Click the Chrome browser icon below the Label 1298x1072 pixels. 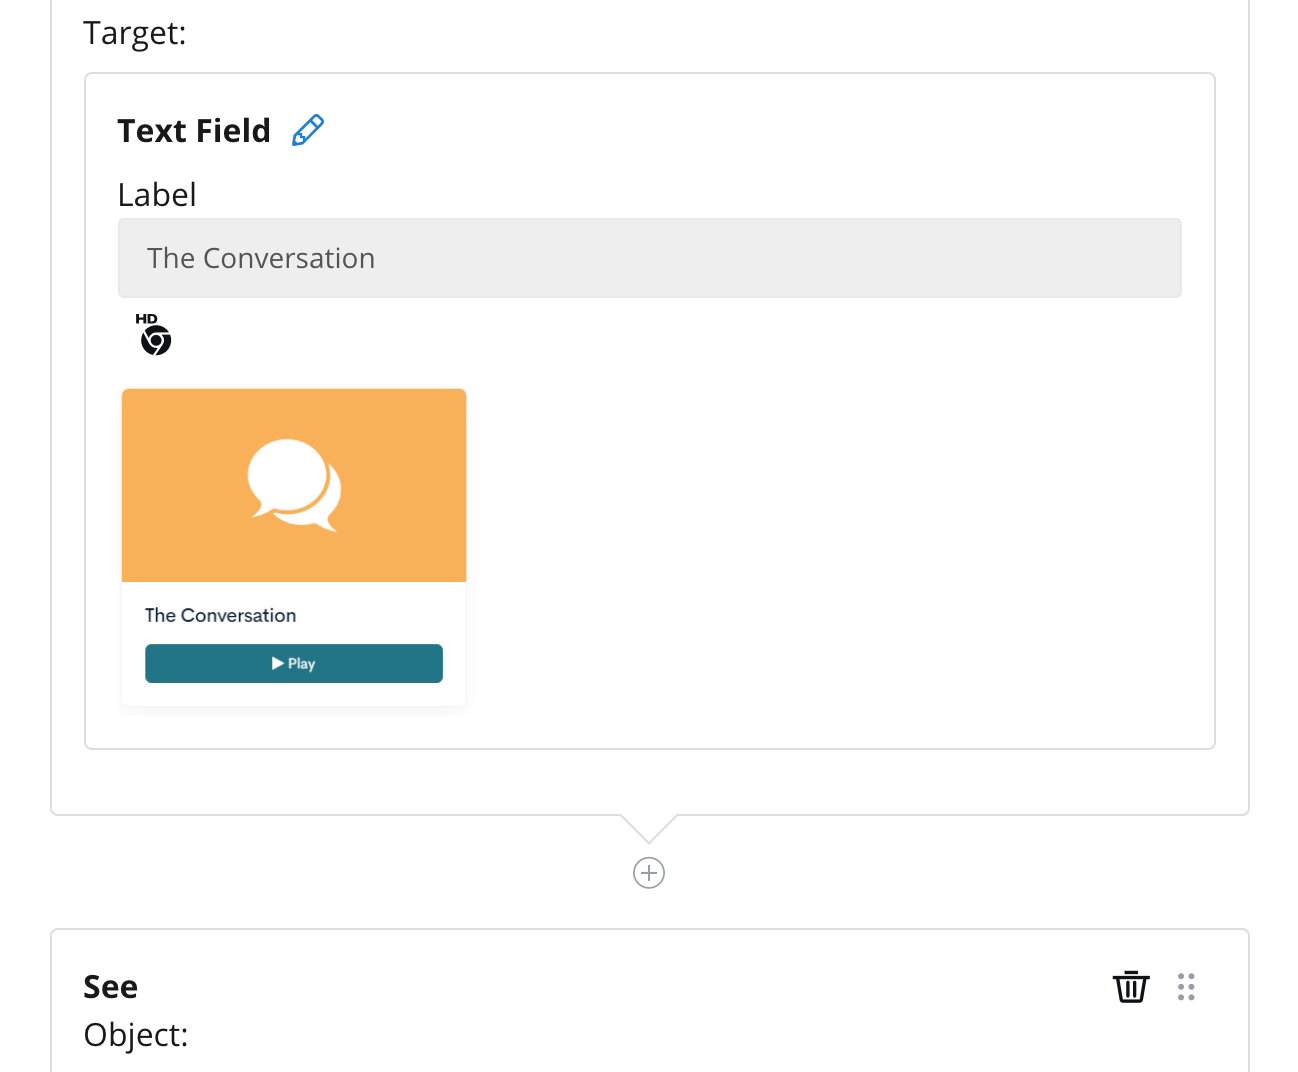pyautogui.click(x=155, y=340)
